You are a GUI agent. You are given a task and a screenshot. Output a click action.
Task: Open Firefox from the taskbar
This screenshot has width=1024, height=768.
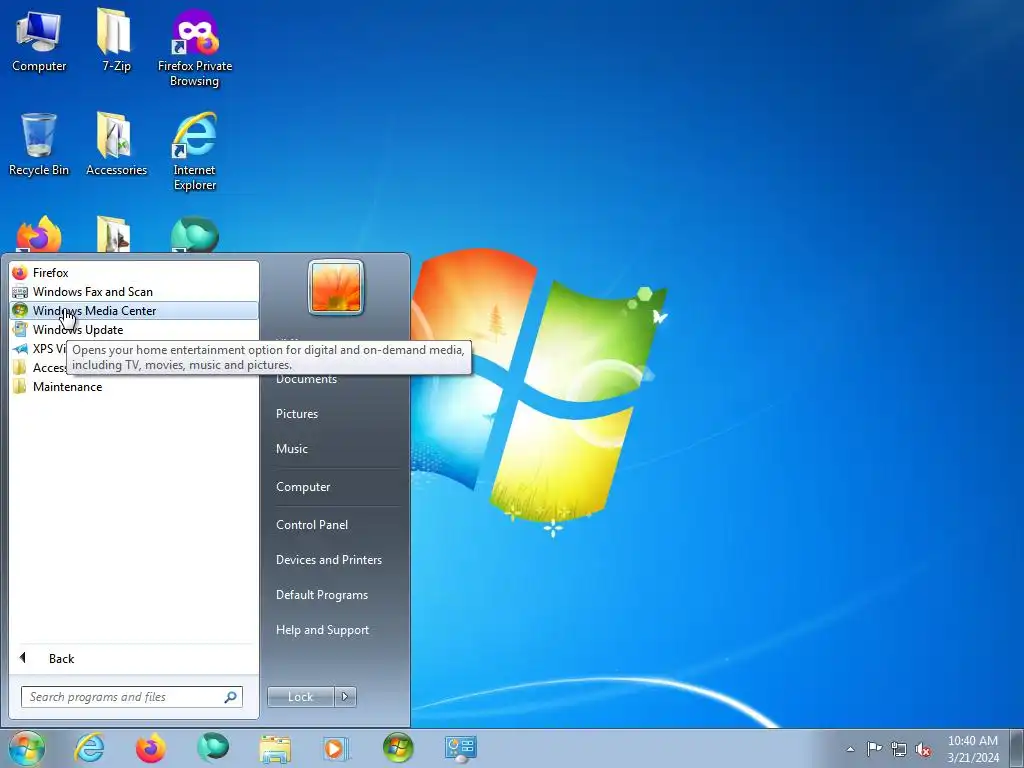(151, 748)
